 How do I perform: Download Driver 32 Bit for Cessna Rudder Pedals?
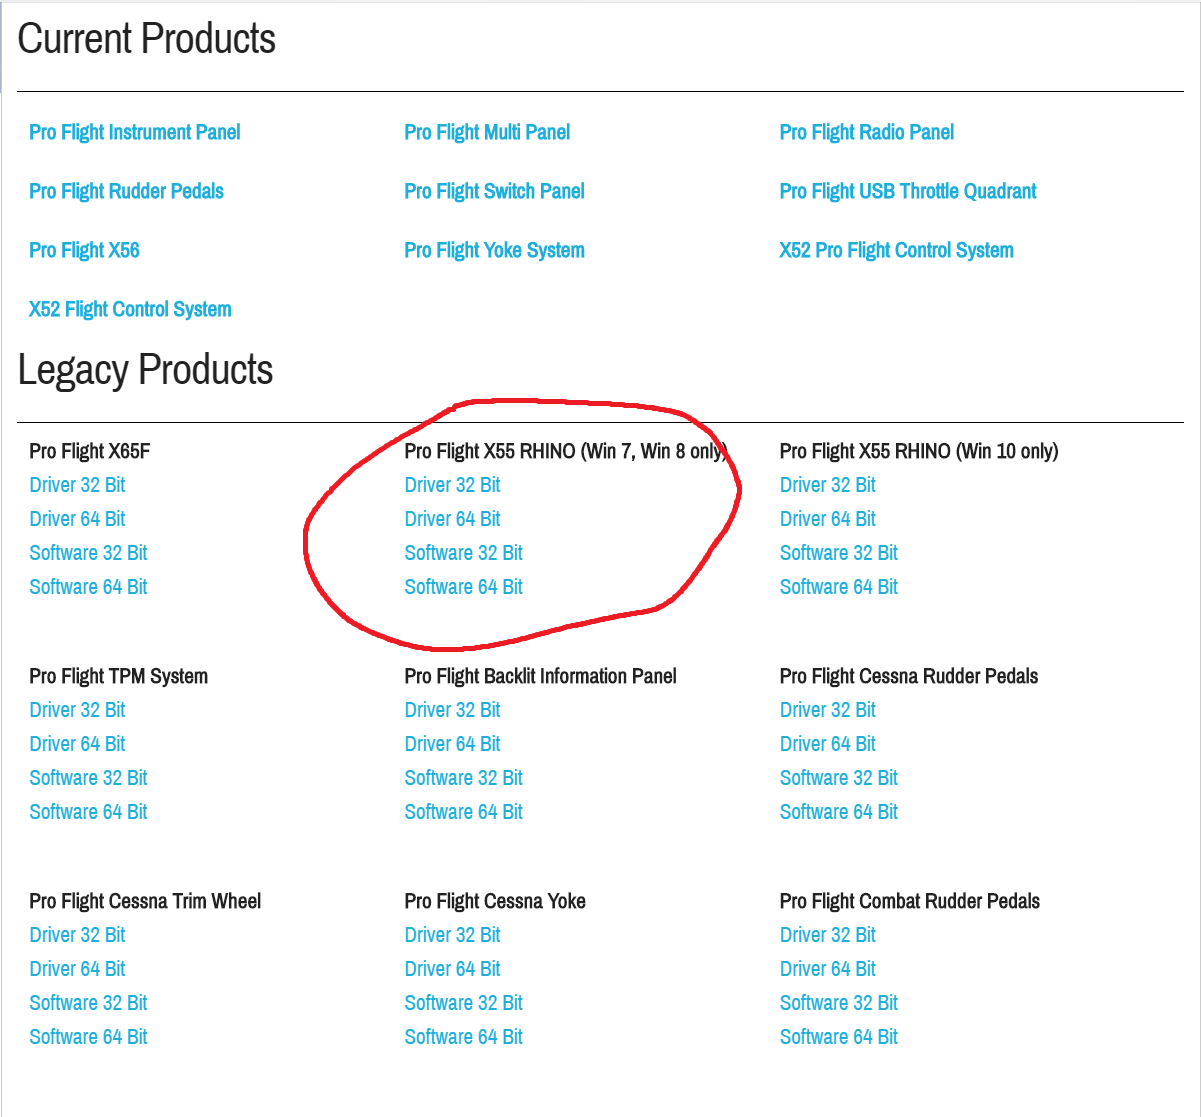tap(827, 710)
